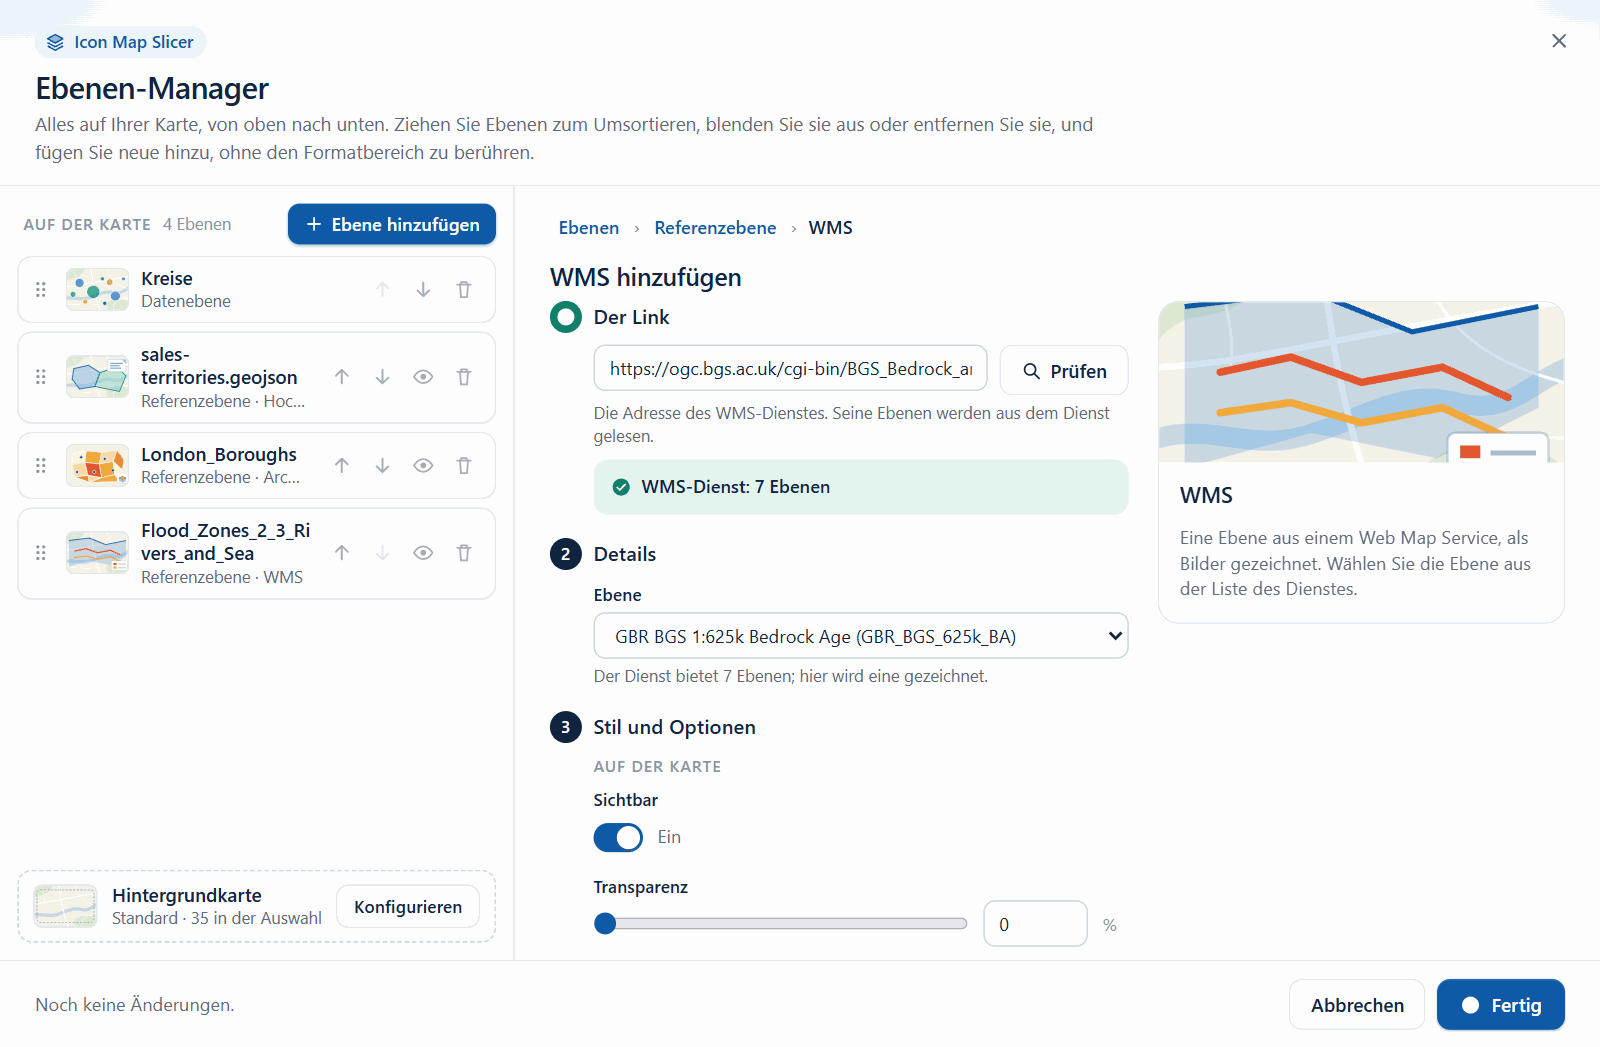This screenshot has width=1600, height=1047.
Task: Delete the London_Boroughs layer
Action: [x=464, y=466]
